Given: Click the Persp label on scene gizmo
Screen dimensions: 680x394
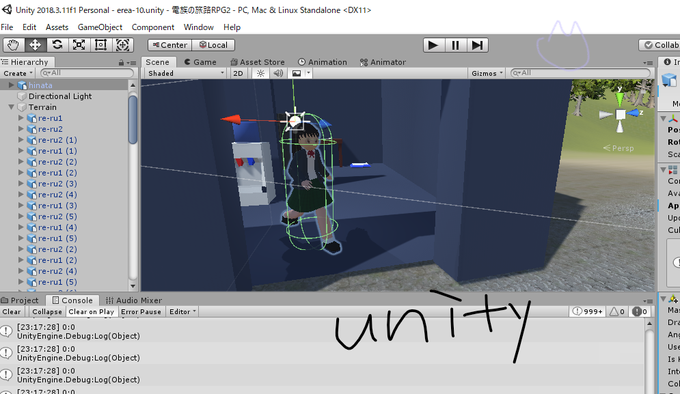Looking at the screenshot, I should [618, 148].
